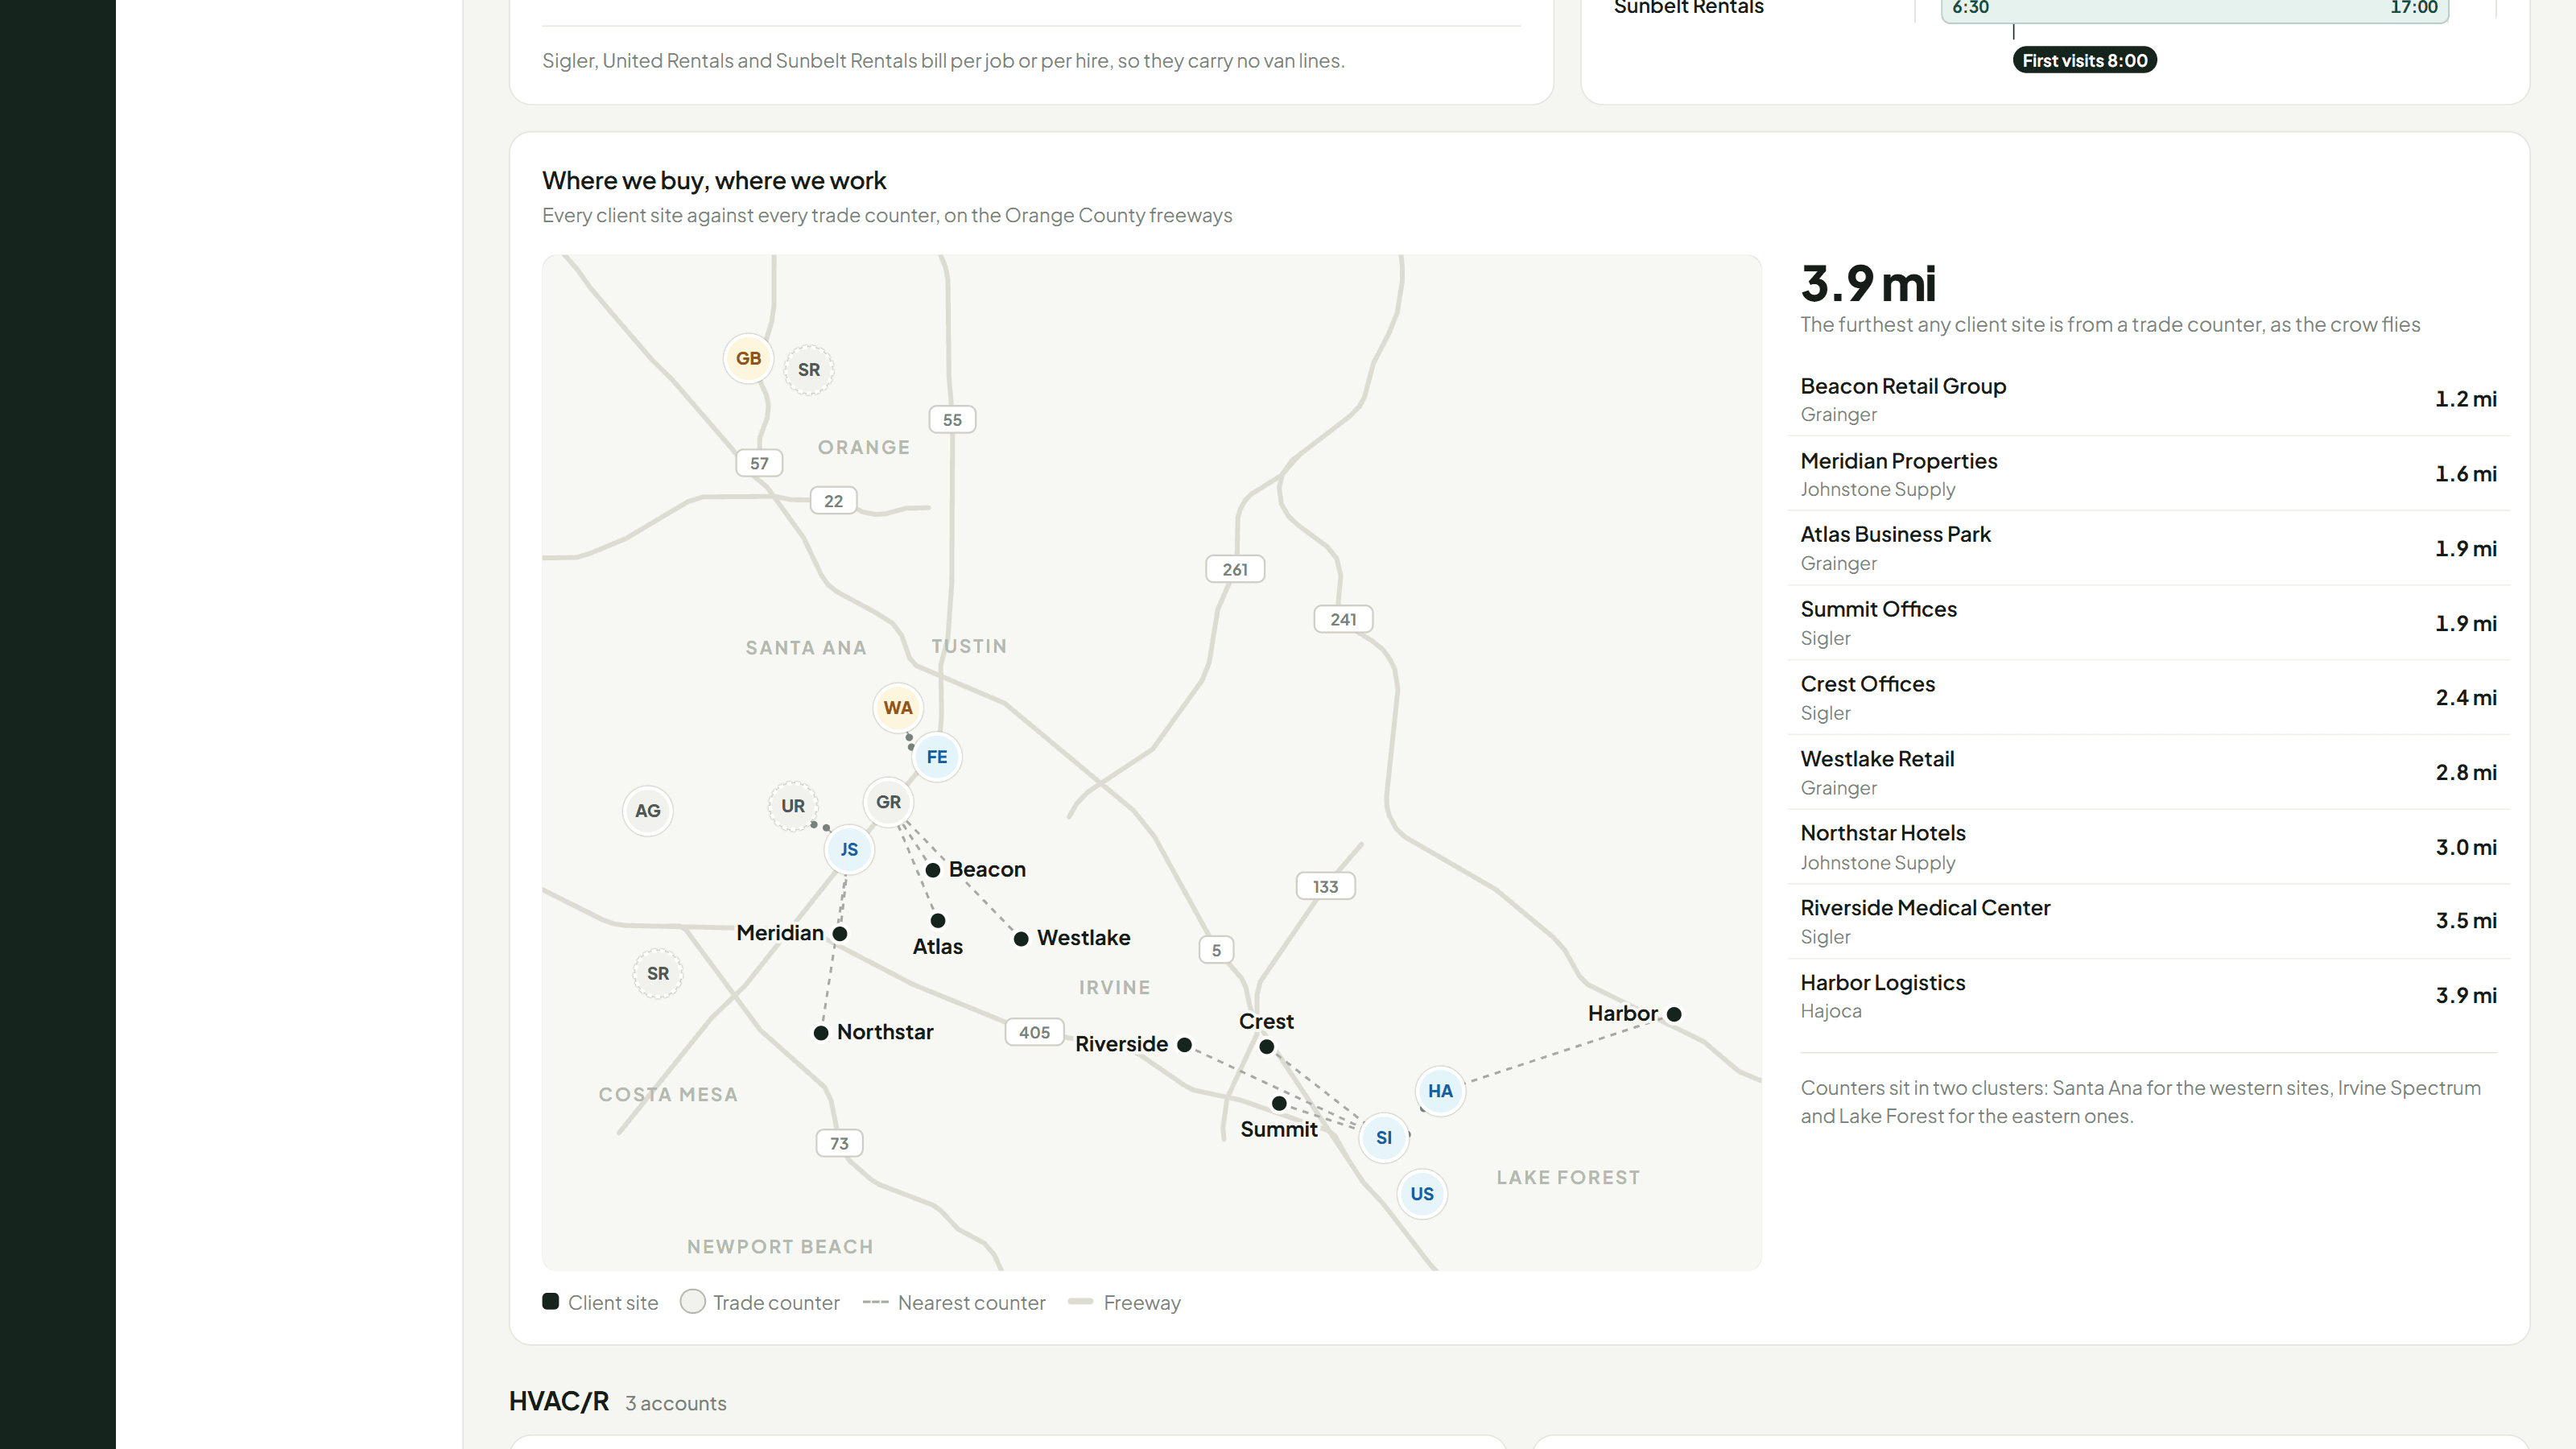Click the 73 freeway shield

click(839, 1143)
